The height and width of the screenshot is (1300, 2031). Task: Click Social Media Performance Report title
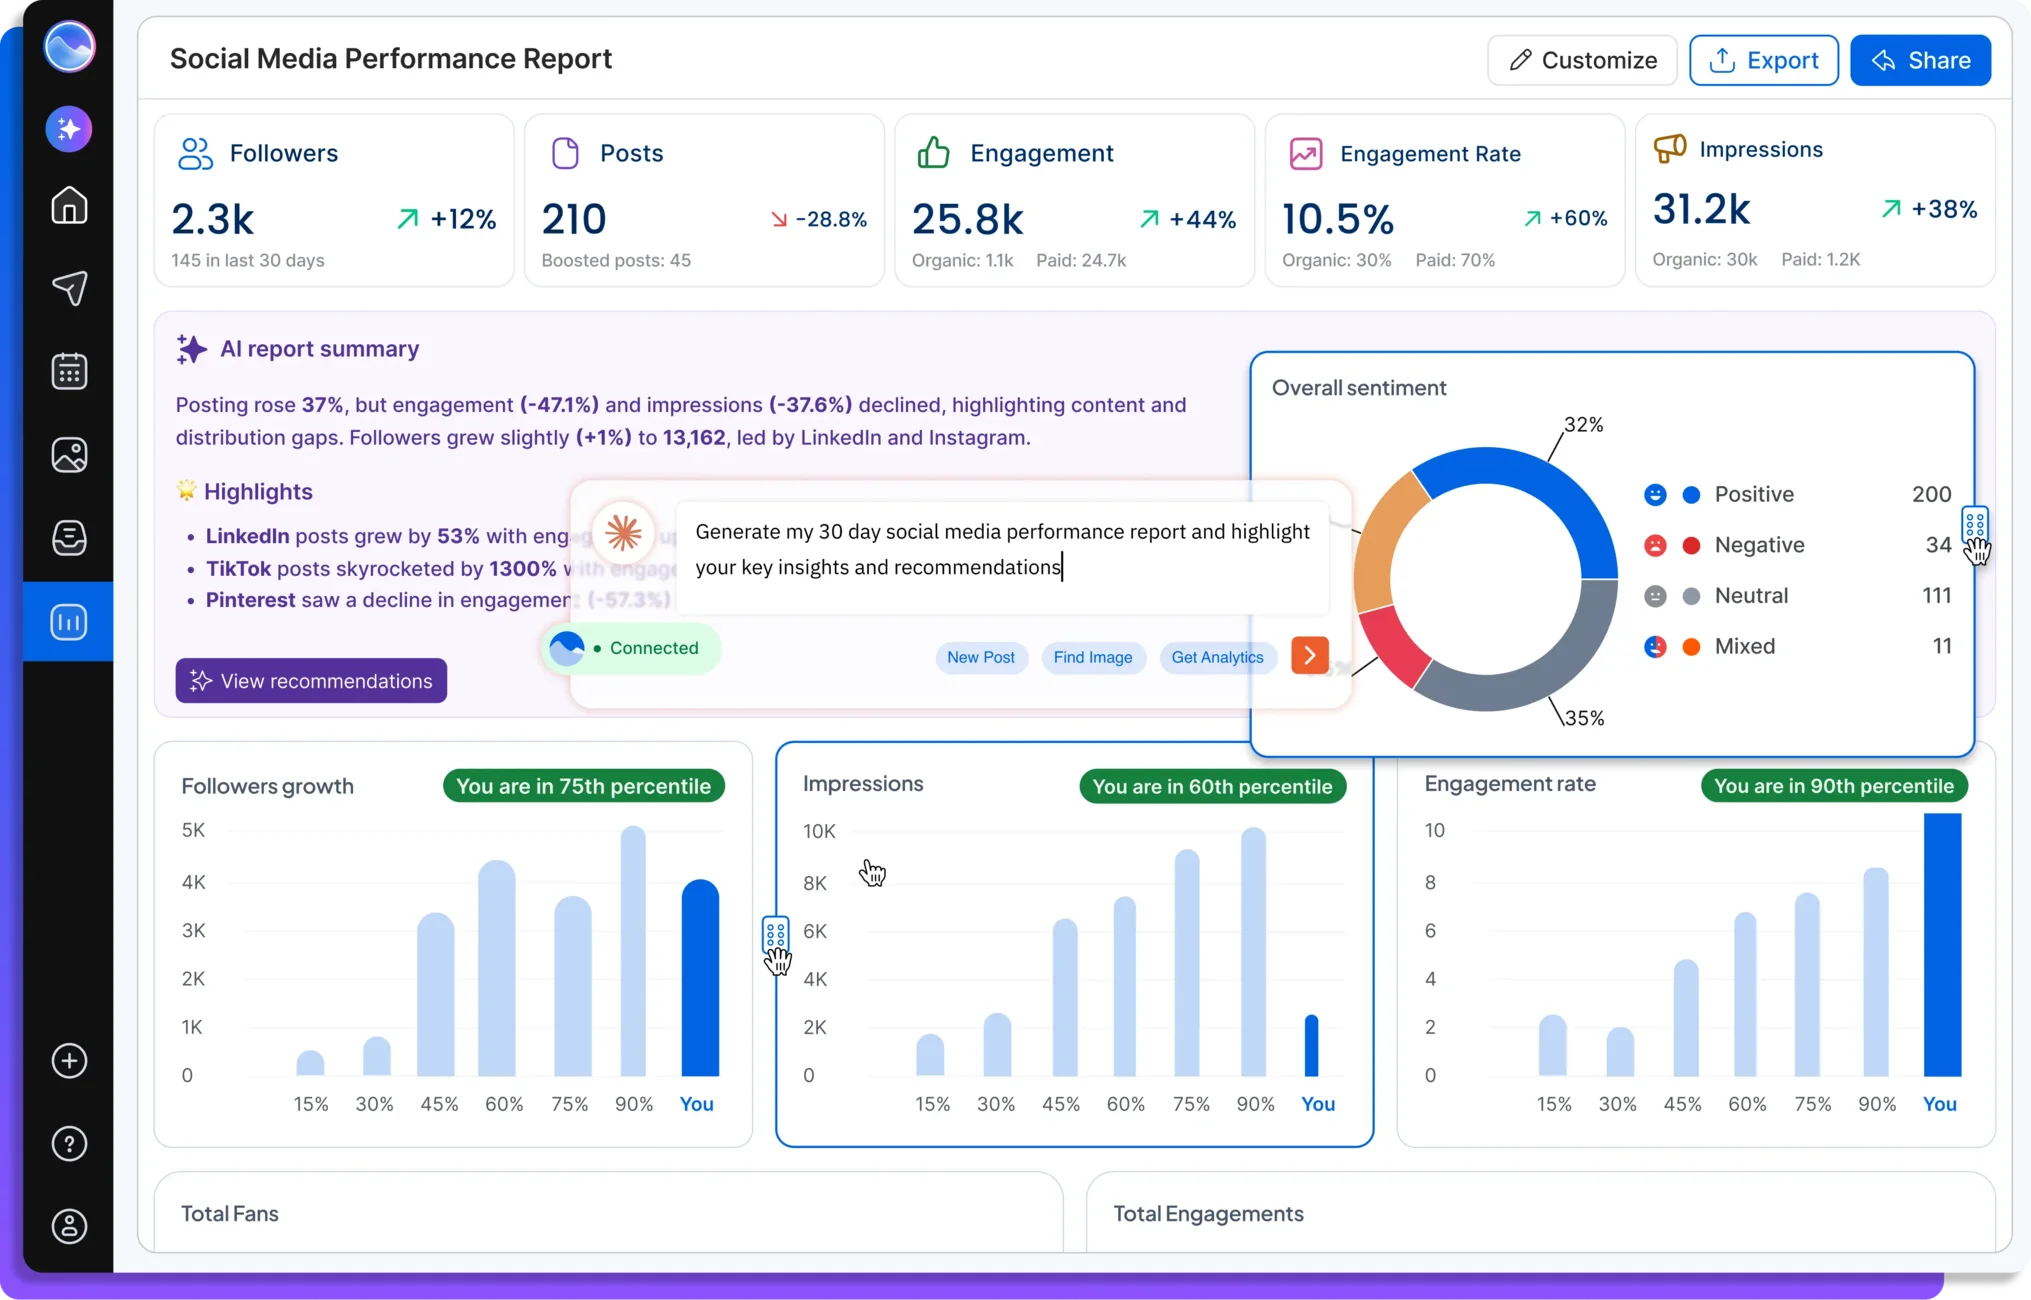(x=390, y=58)
